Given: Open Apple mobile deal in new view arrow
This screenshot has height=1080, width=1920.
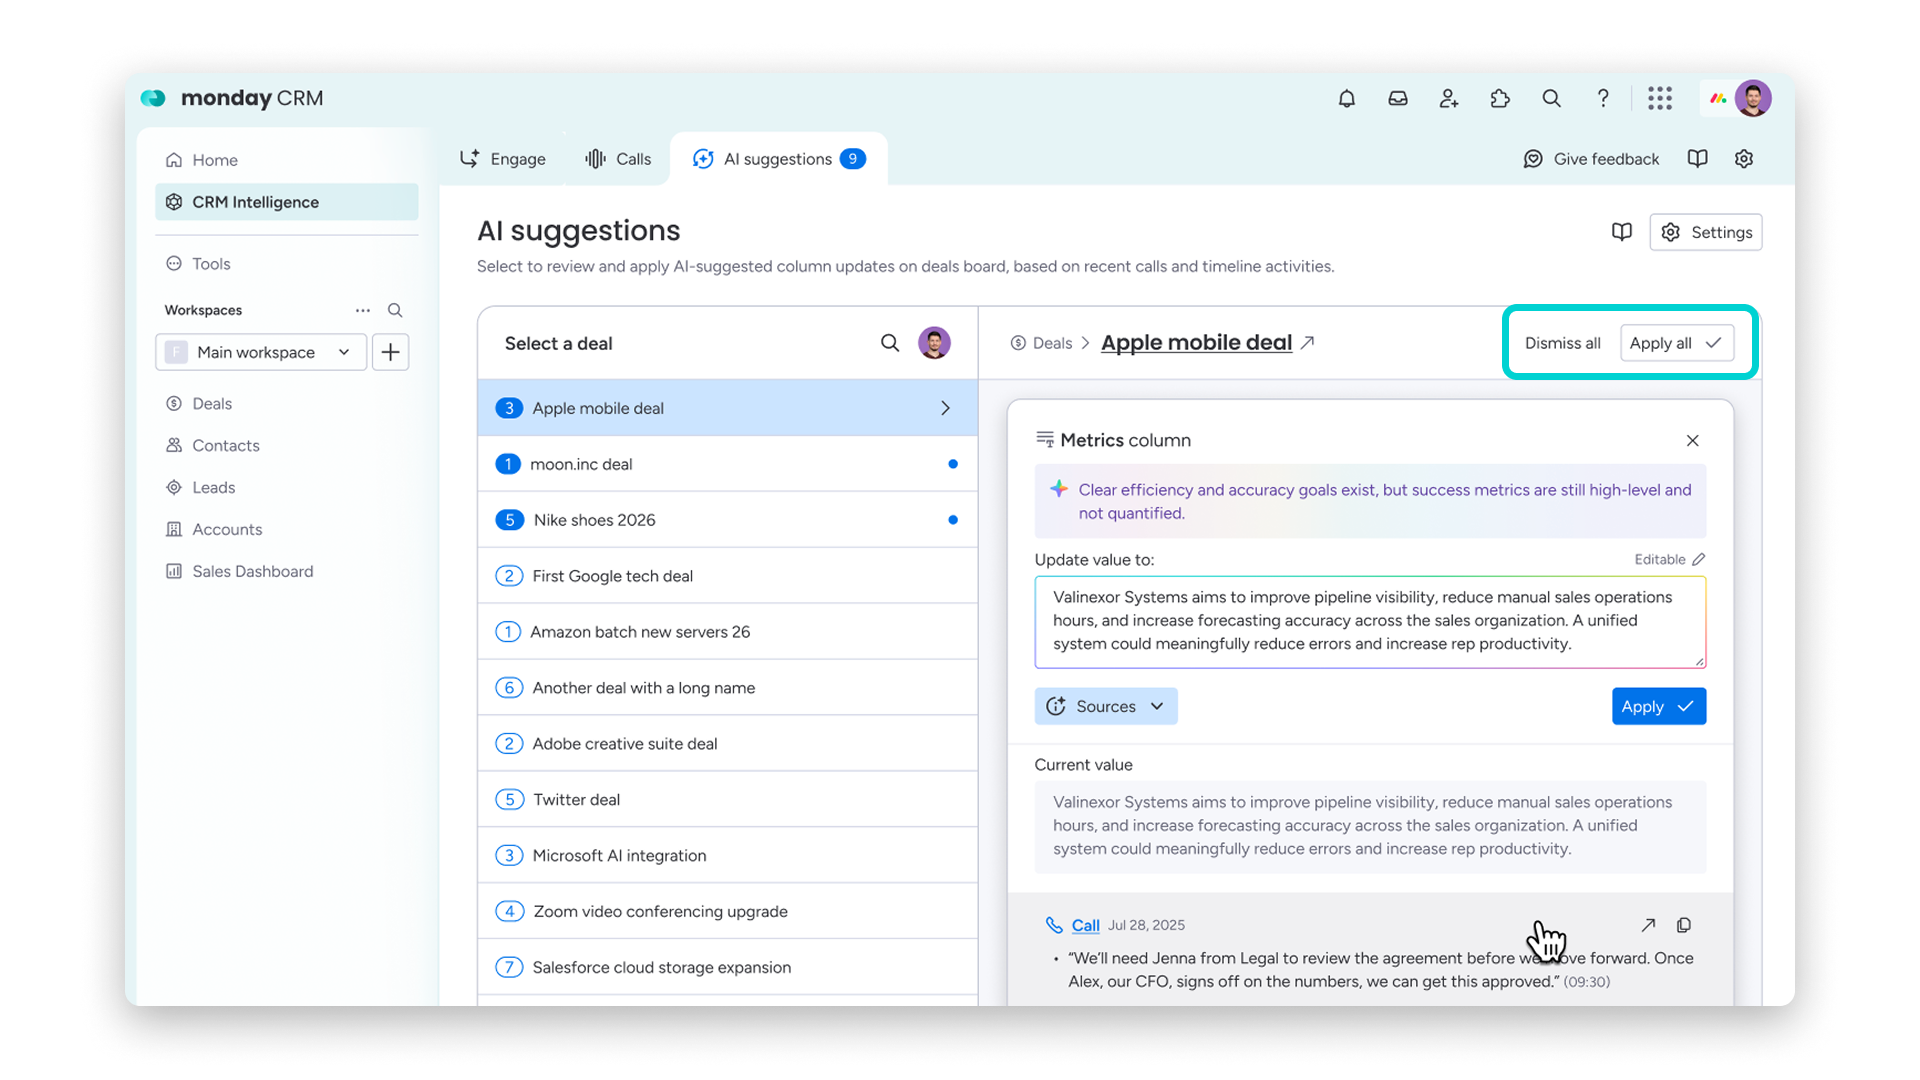Looking at the screenshot, I should (x=1308, y=342).
